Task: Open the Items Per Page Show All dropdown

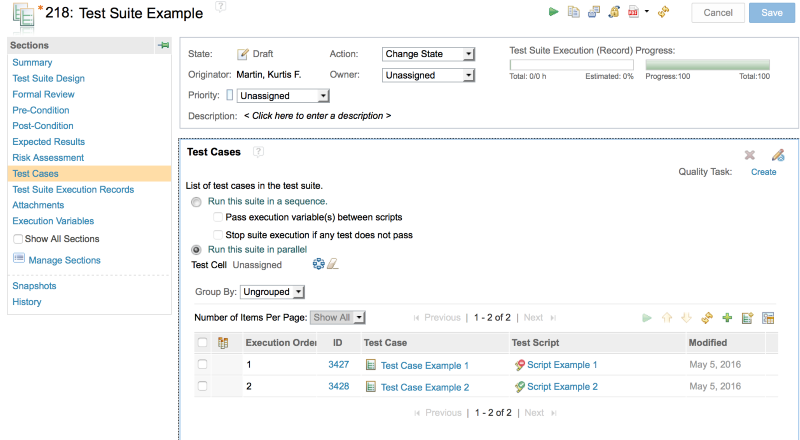Action: [x=338, y=317]
